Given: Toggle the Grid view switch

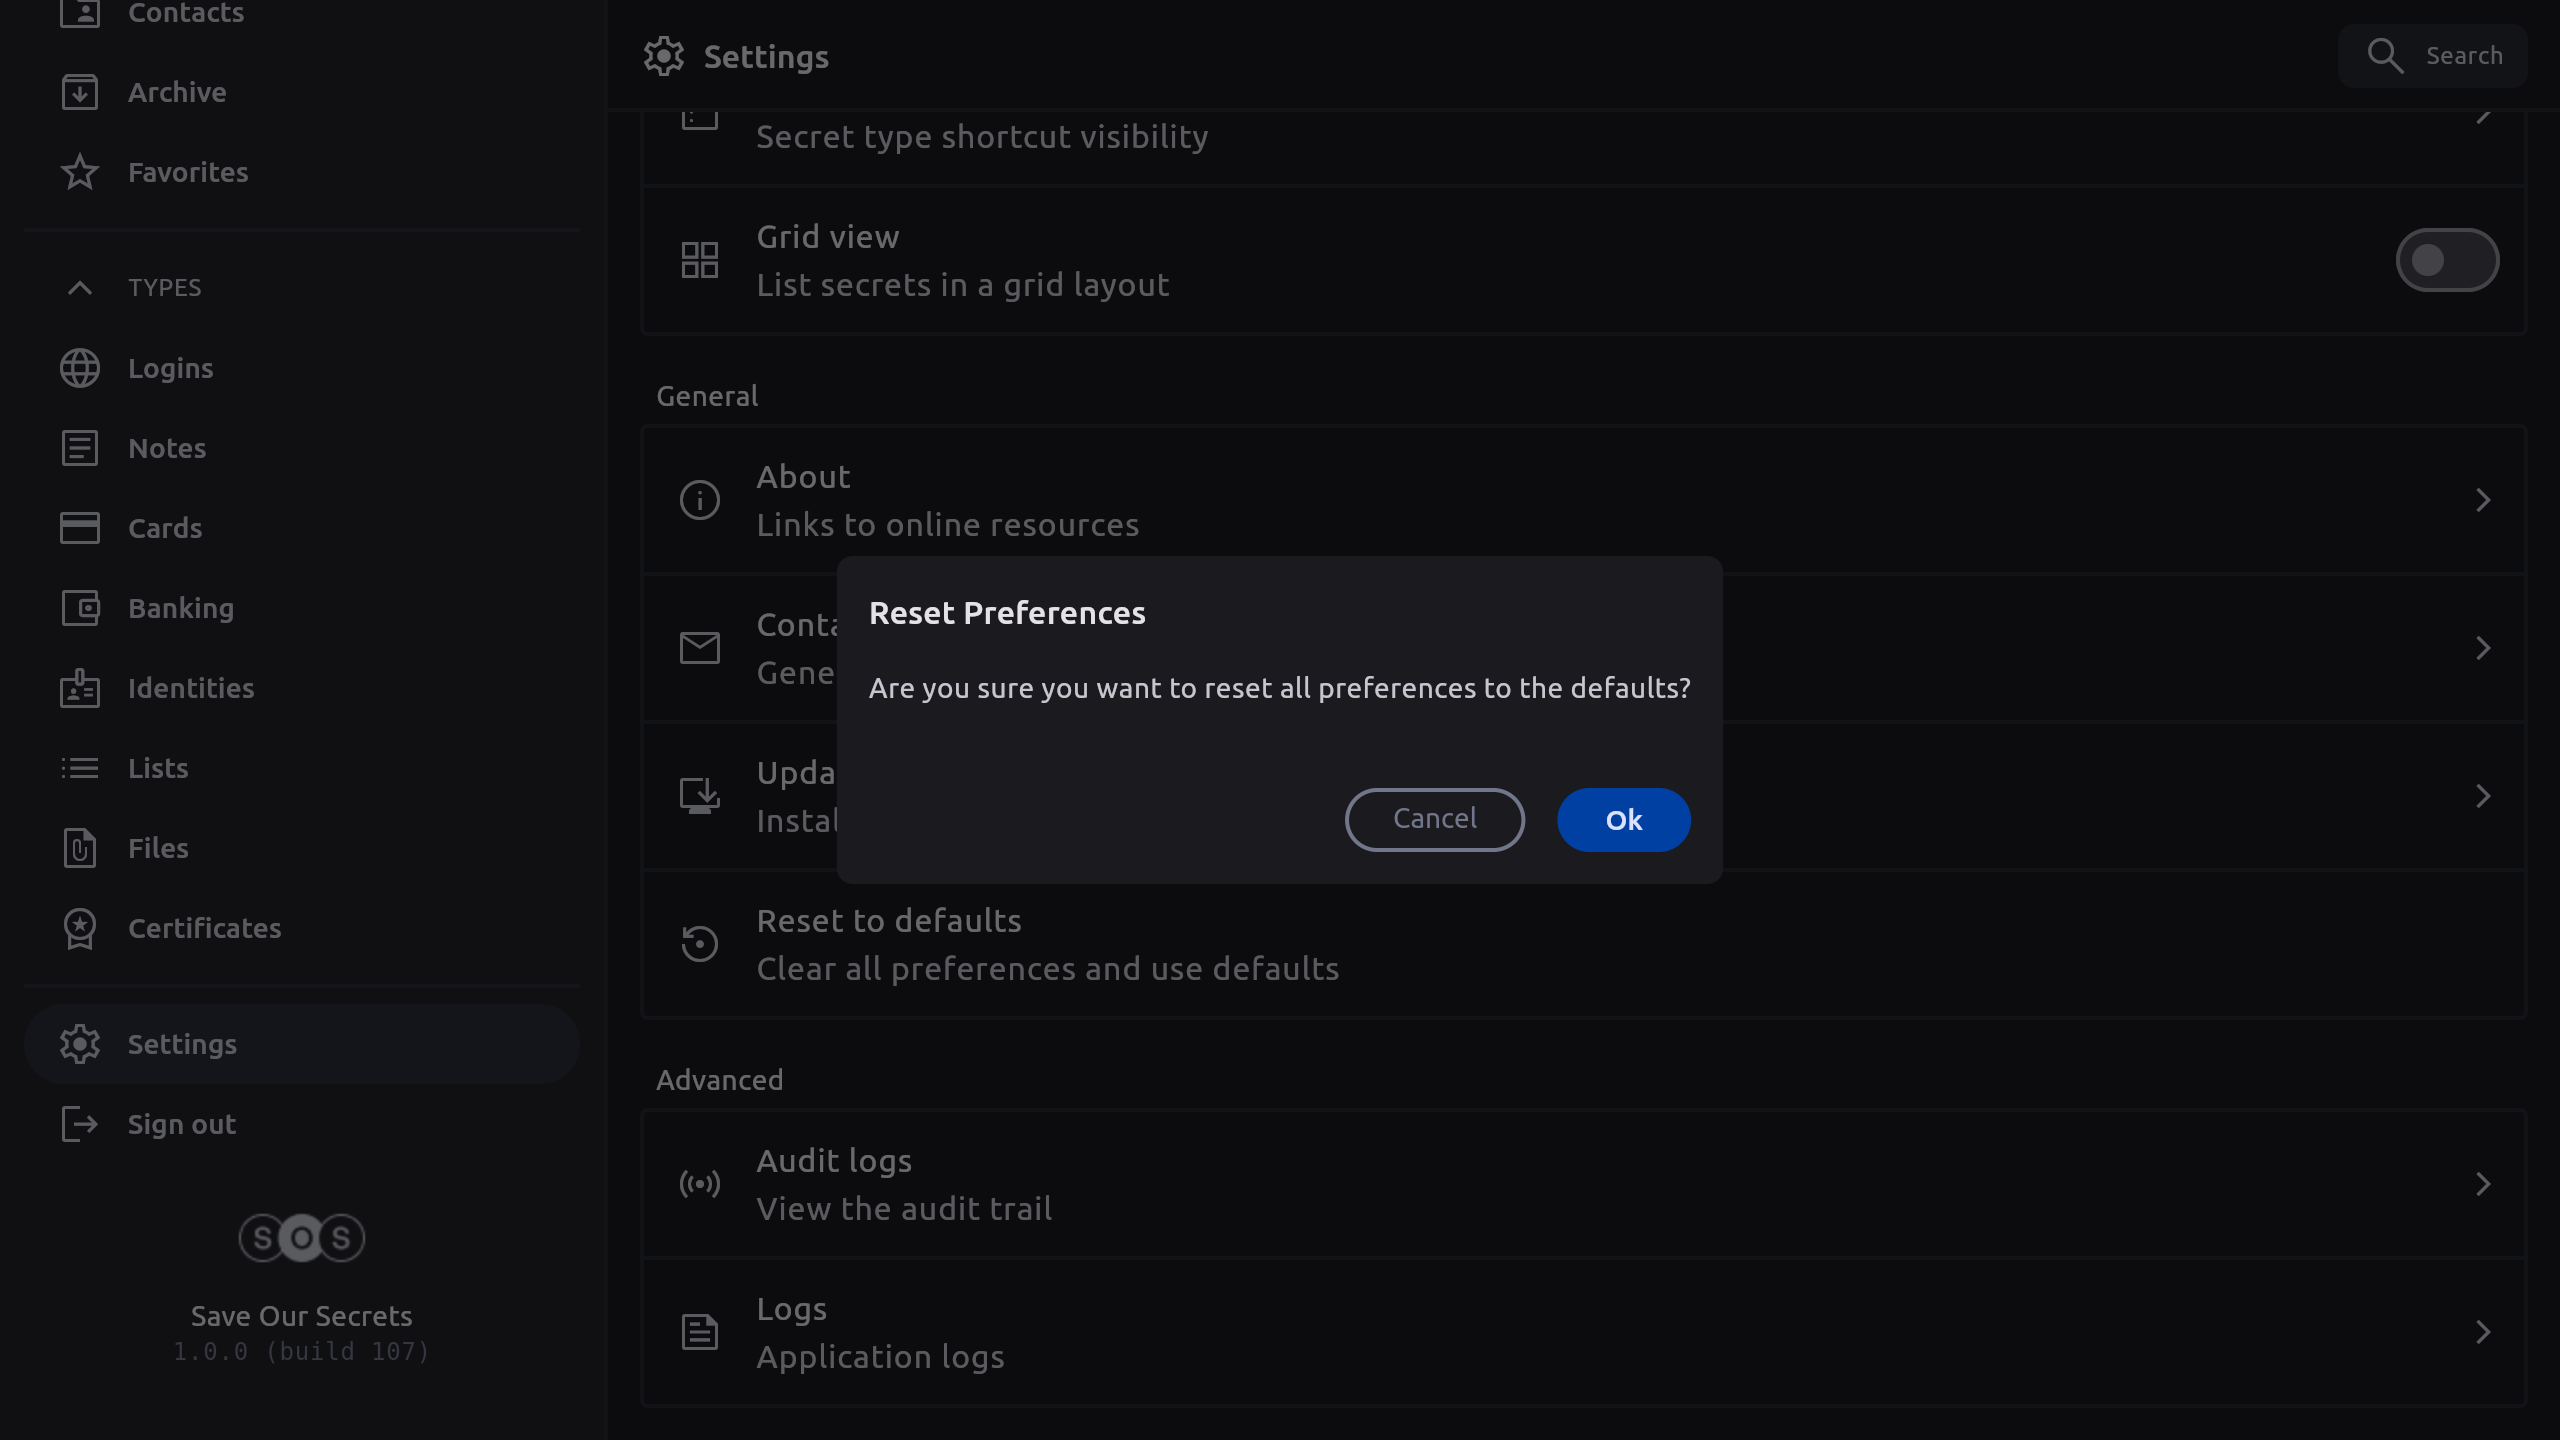Looking at the screenshot, I should 2446,260.
